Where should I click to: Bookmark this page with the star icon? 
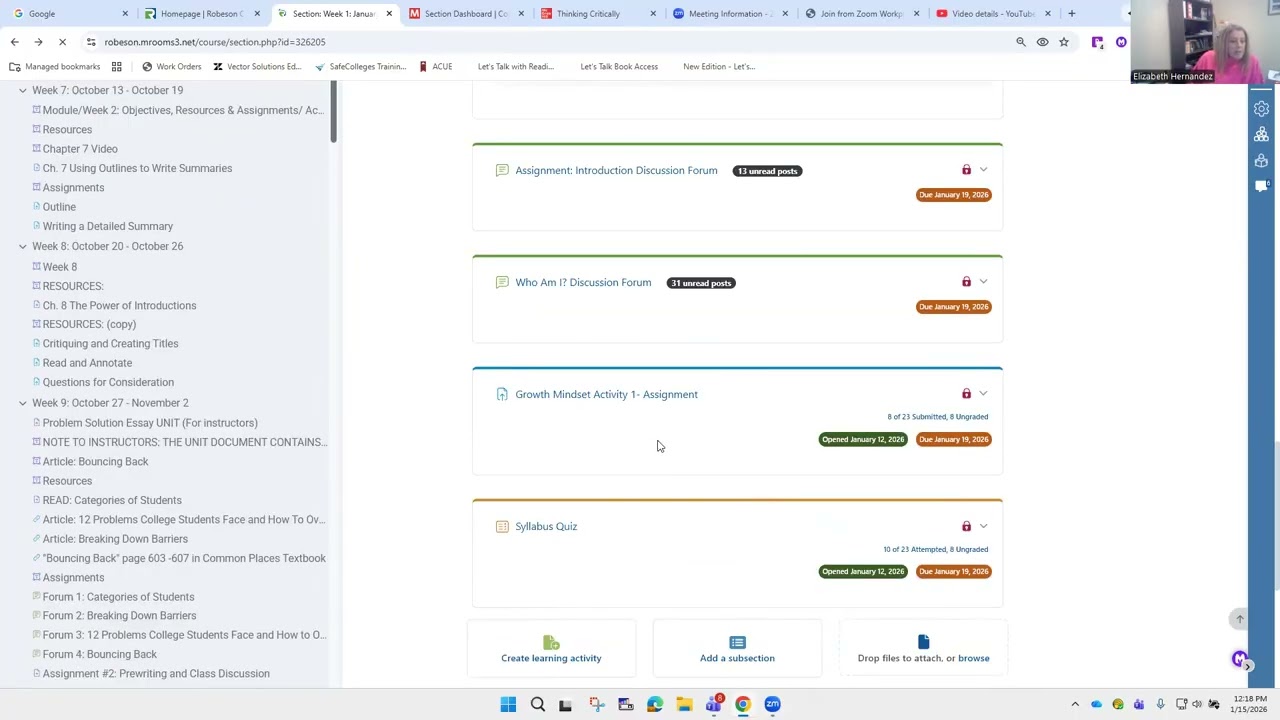pos(1064,42)
